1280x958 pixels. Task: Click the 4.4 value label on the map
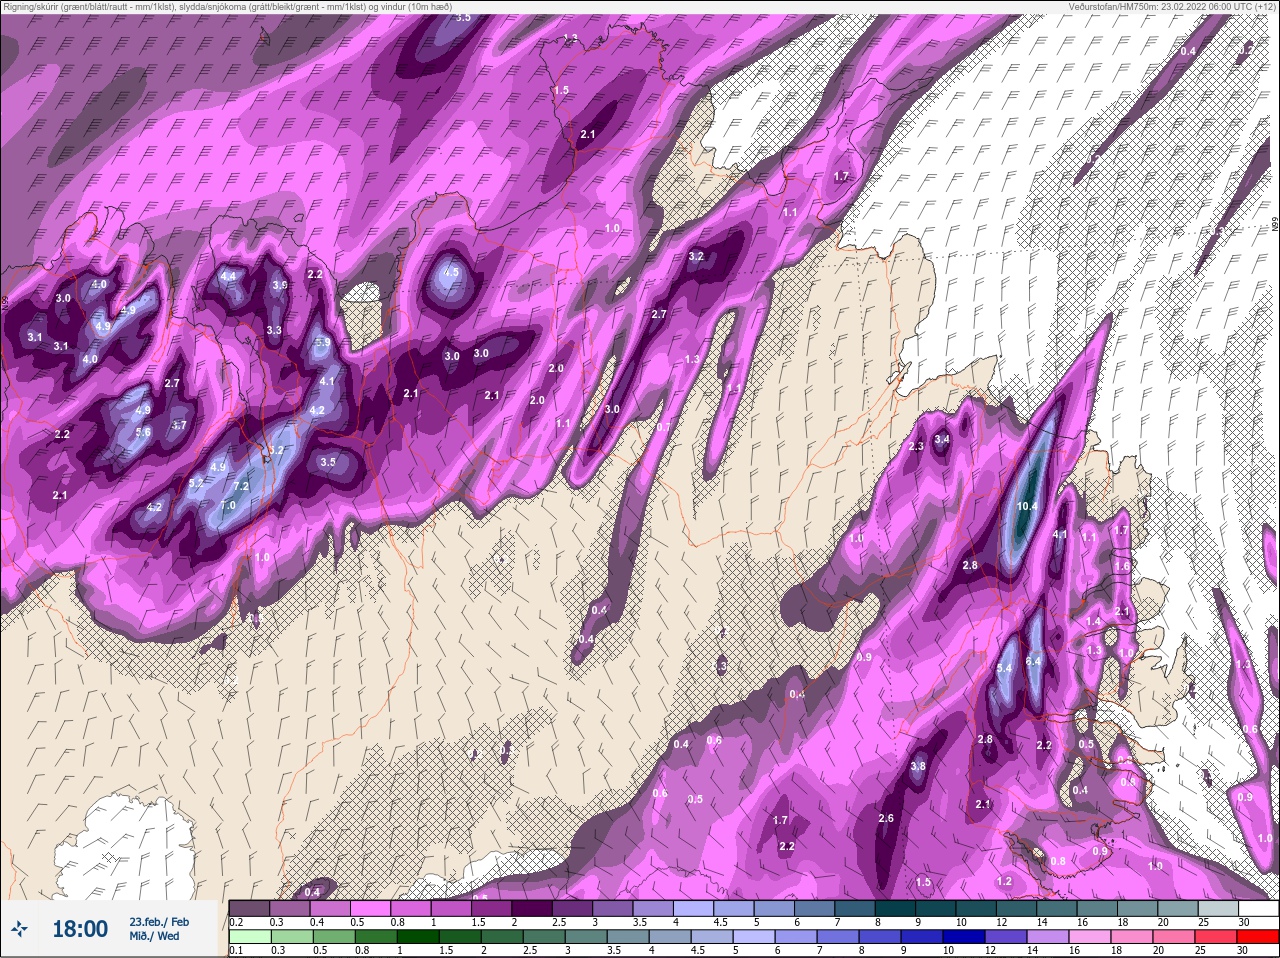click(229, 276)
